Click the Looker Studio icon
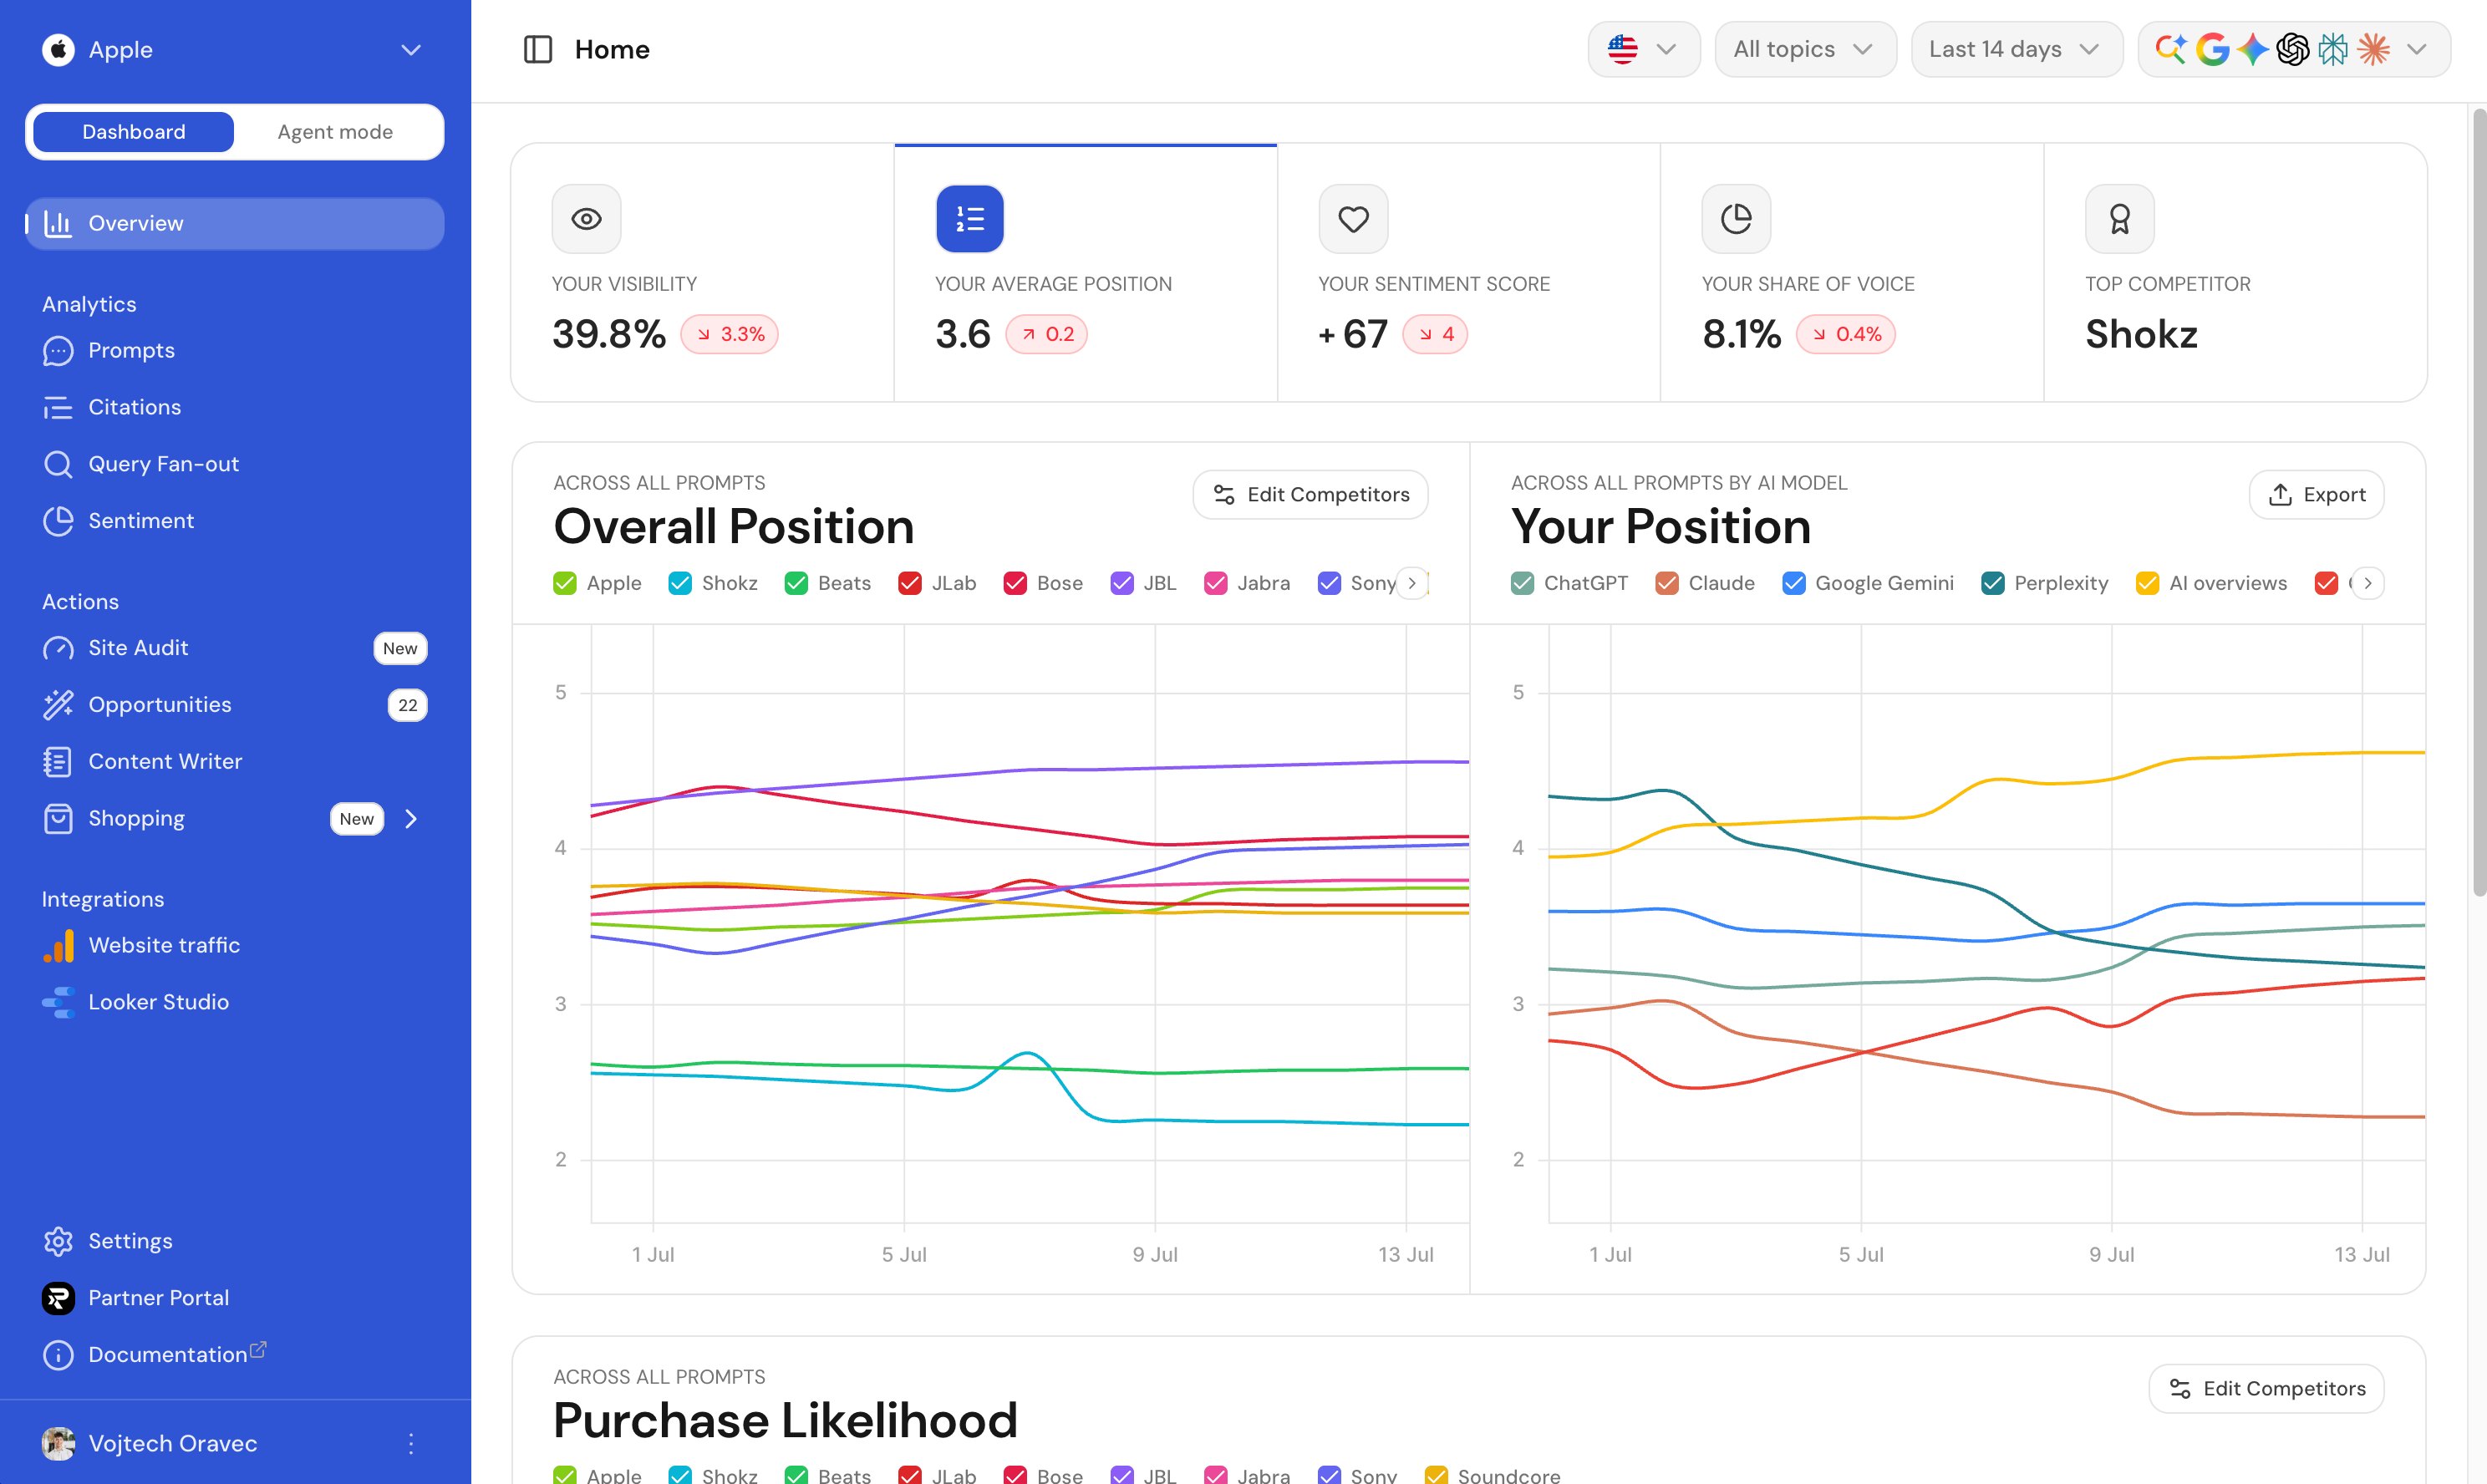2487x1484 pixels. click(x=58, y=1002)
